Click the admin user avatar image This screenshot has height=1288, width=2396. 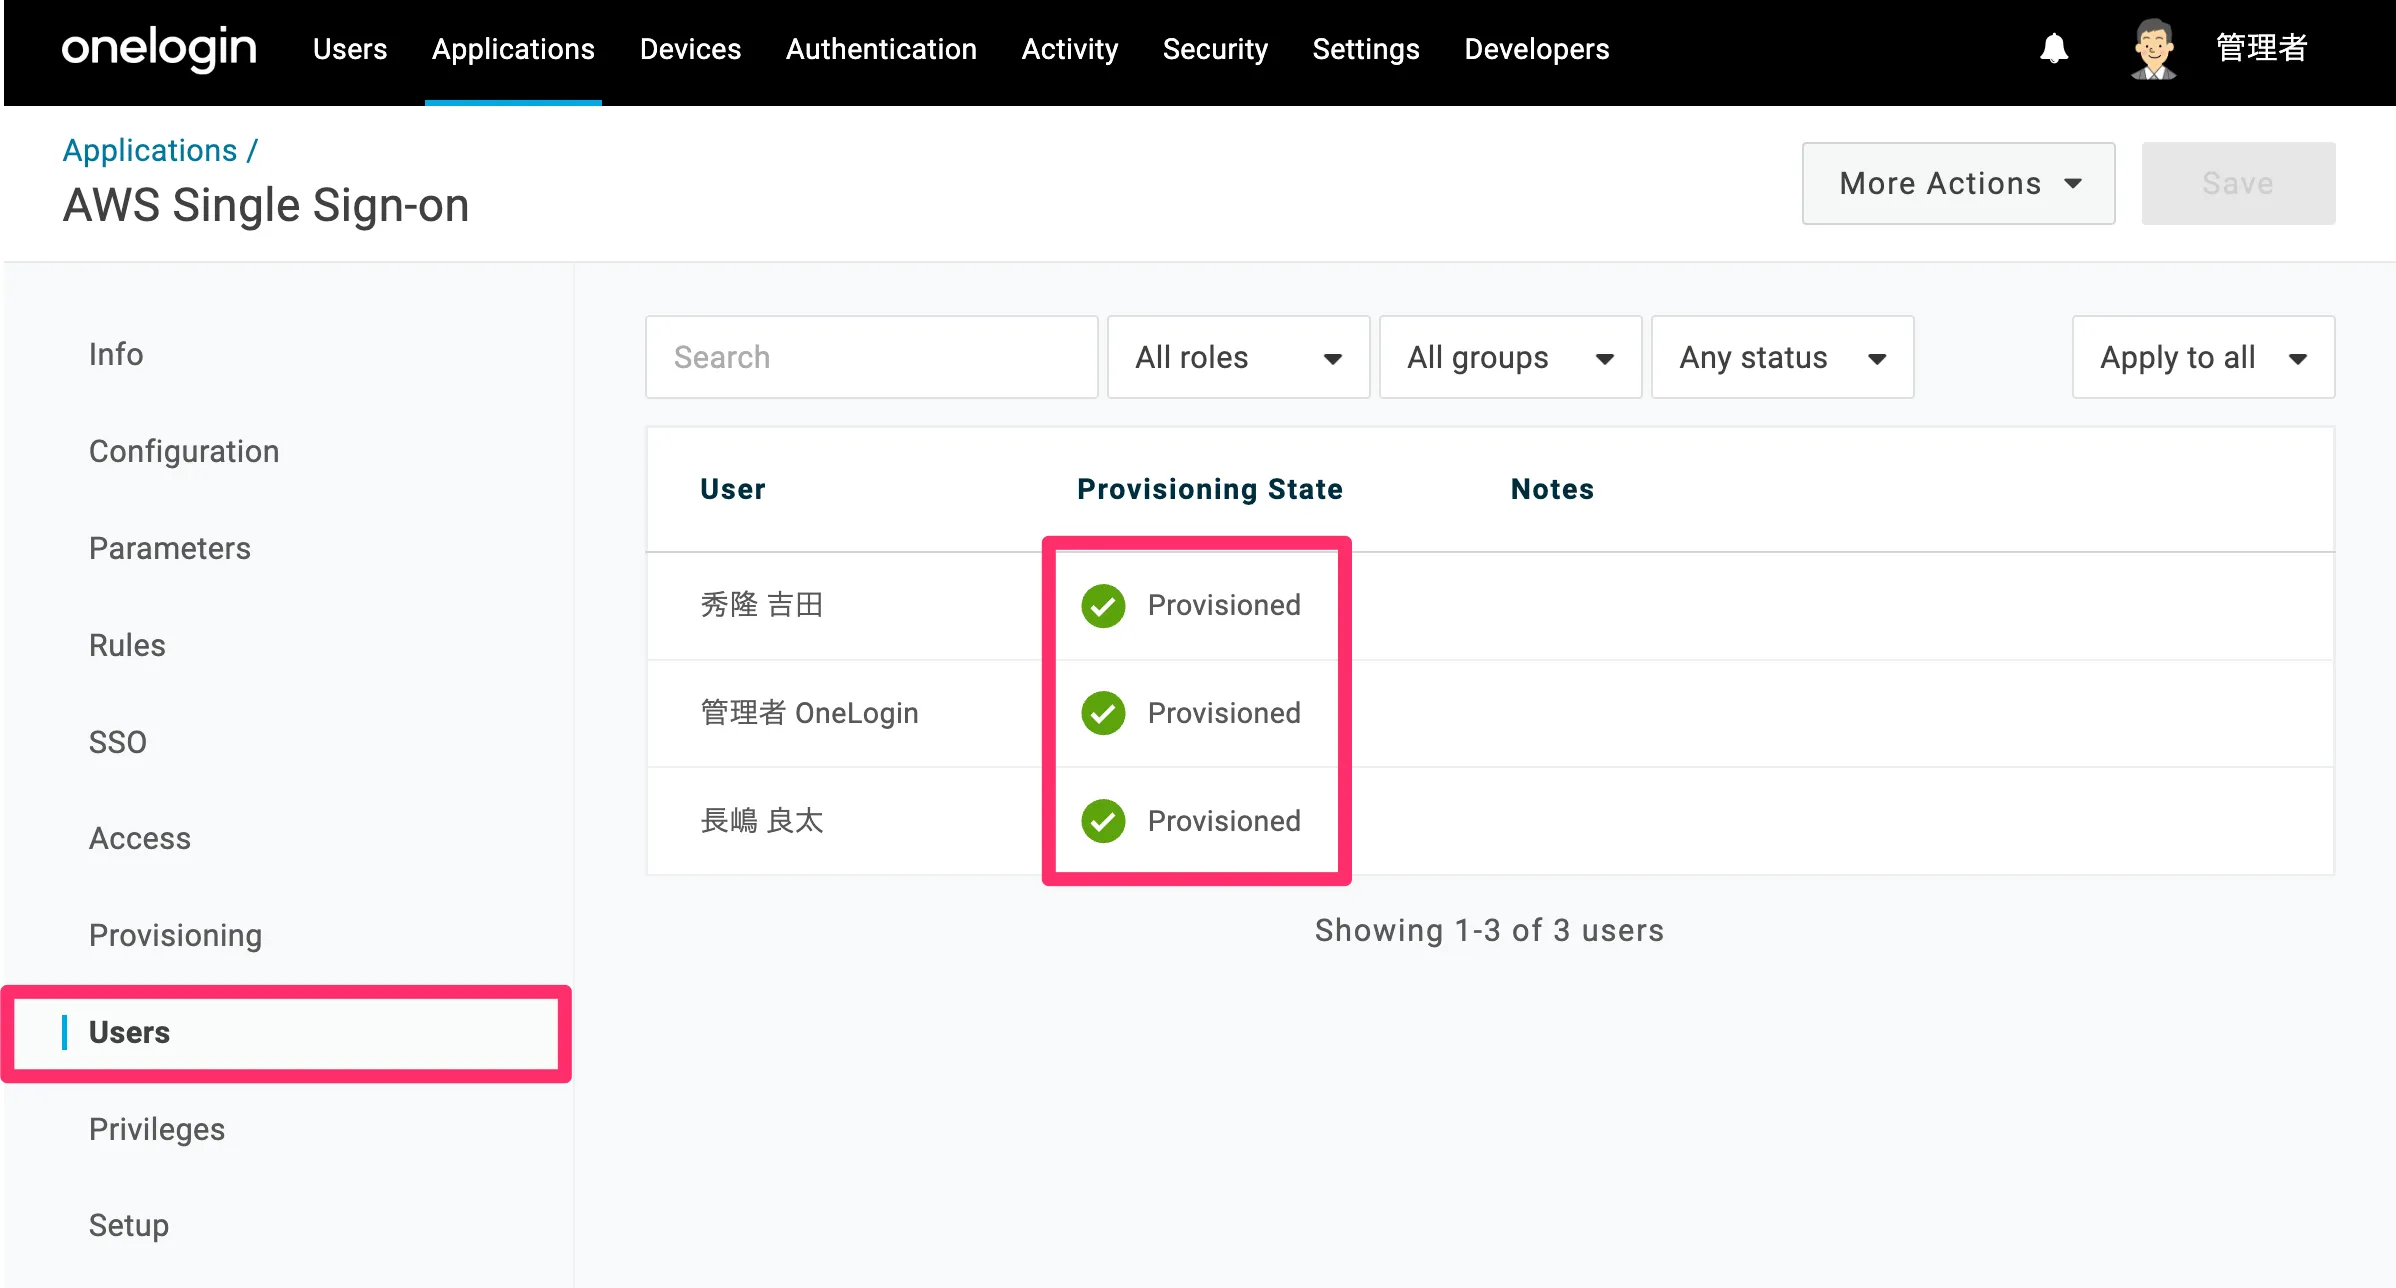tap(2153, 49)
